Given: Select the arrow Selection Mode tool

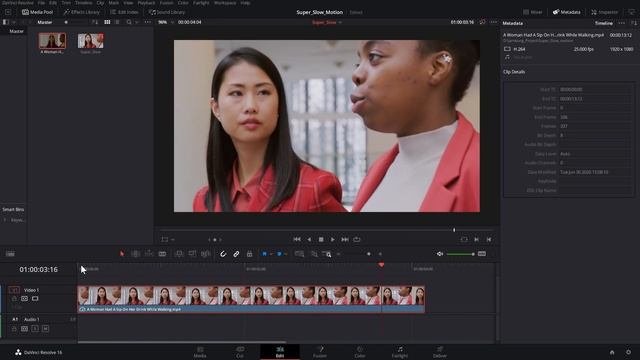Looking at the screenshot, I should click(122, 254).
